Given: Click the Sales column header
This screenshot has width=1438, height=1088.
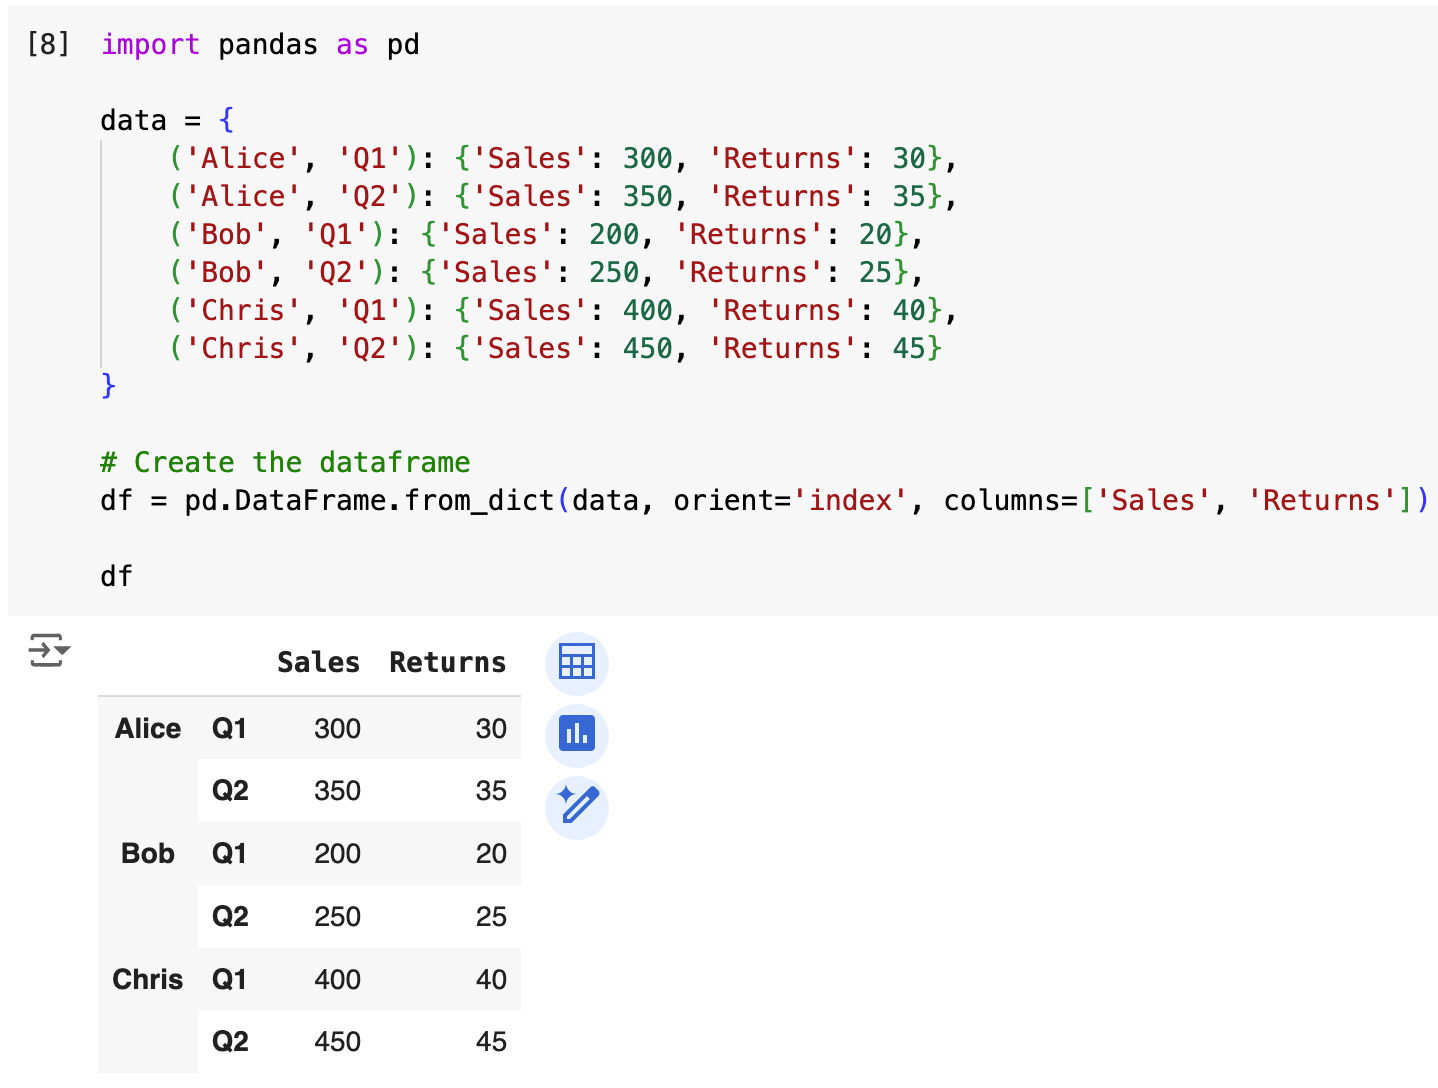Looking at the screenshot, I should 318,662.
